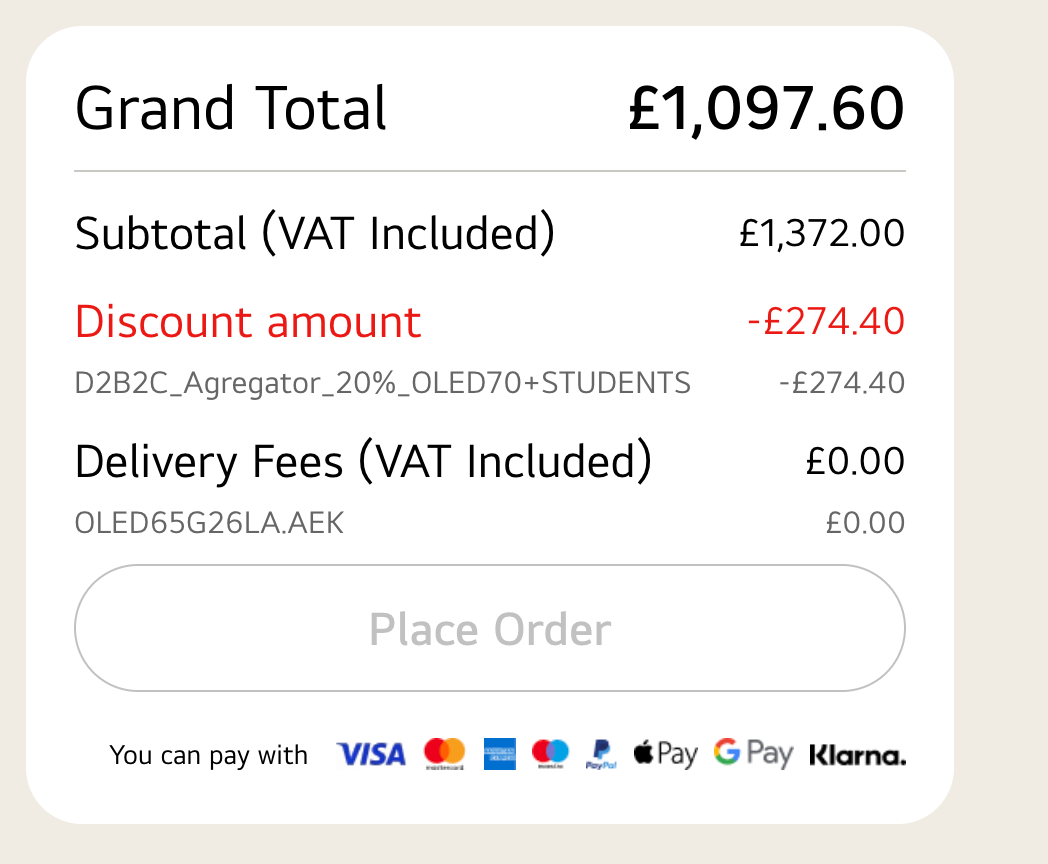Choose the PayPal payment logo
The image size is (1048, 864).
point(602,754)
